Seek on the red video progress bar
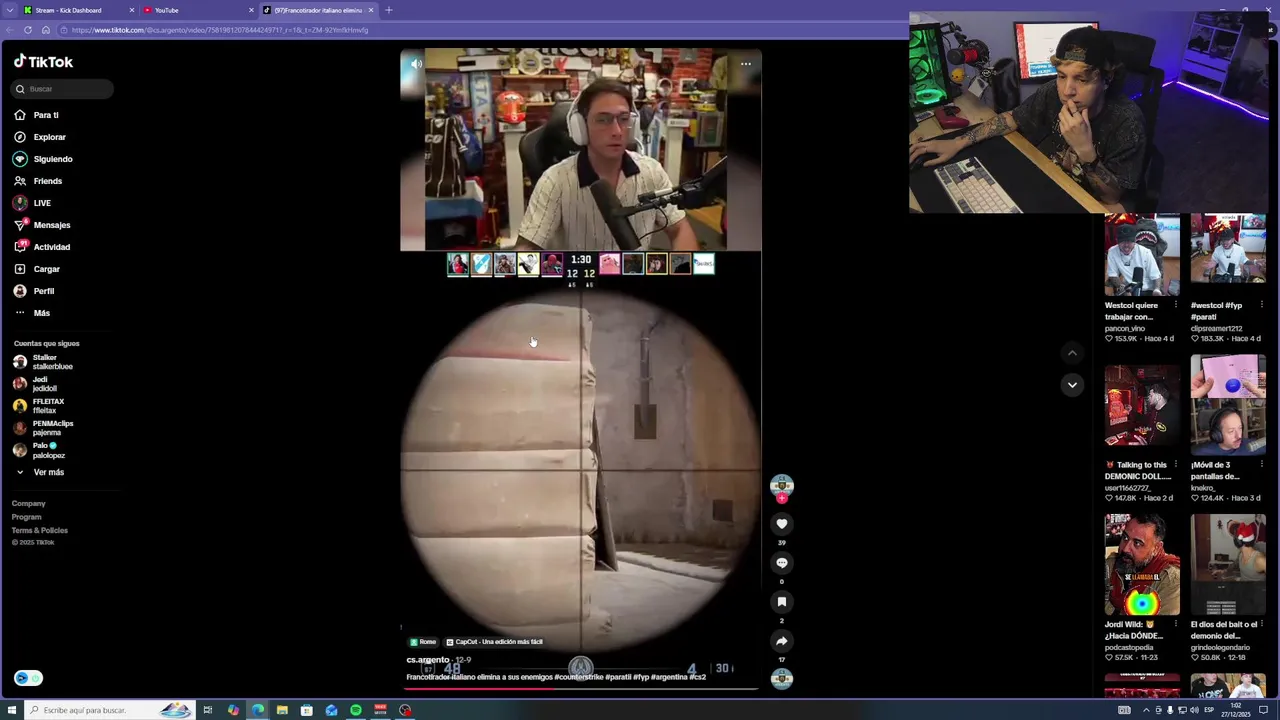This screenshot has width=1280, height=720. click(x=580, y=688)
